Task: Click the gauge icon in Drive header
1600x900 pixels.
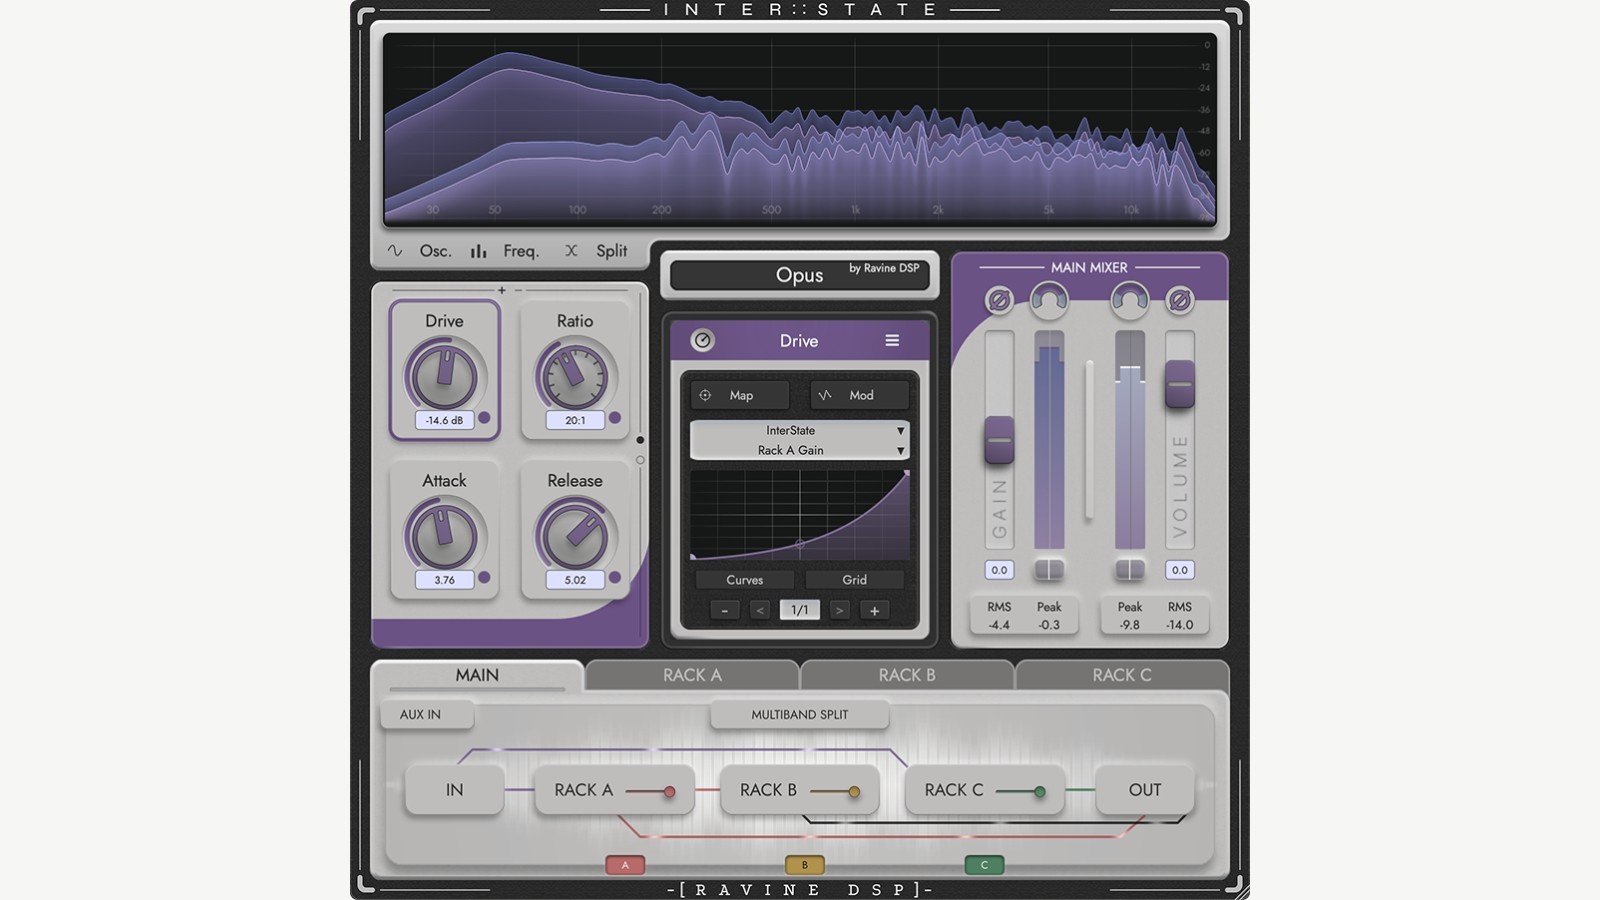Action: click(703, 340)
